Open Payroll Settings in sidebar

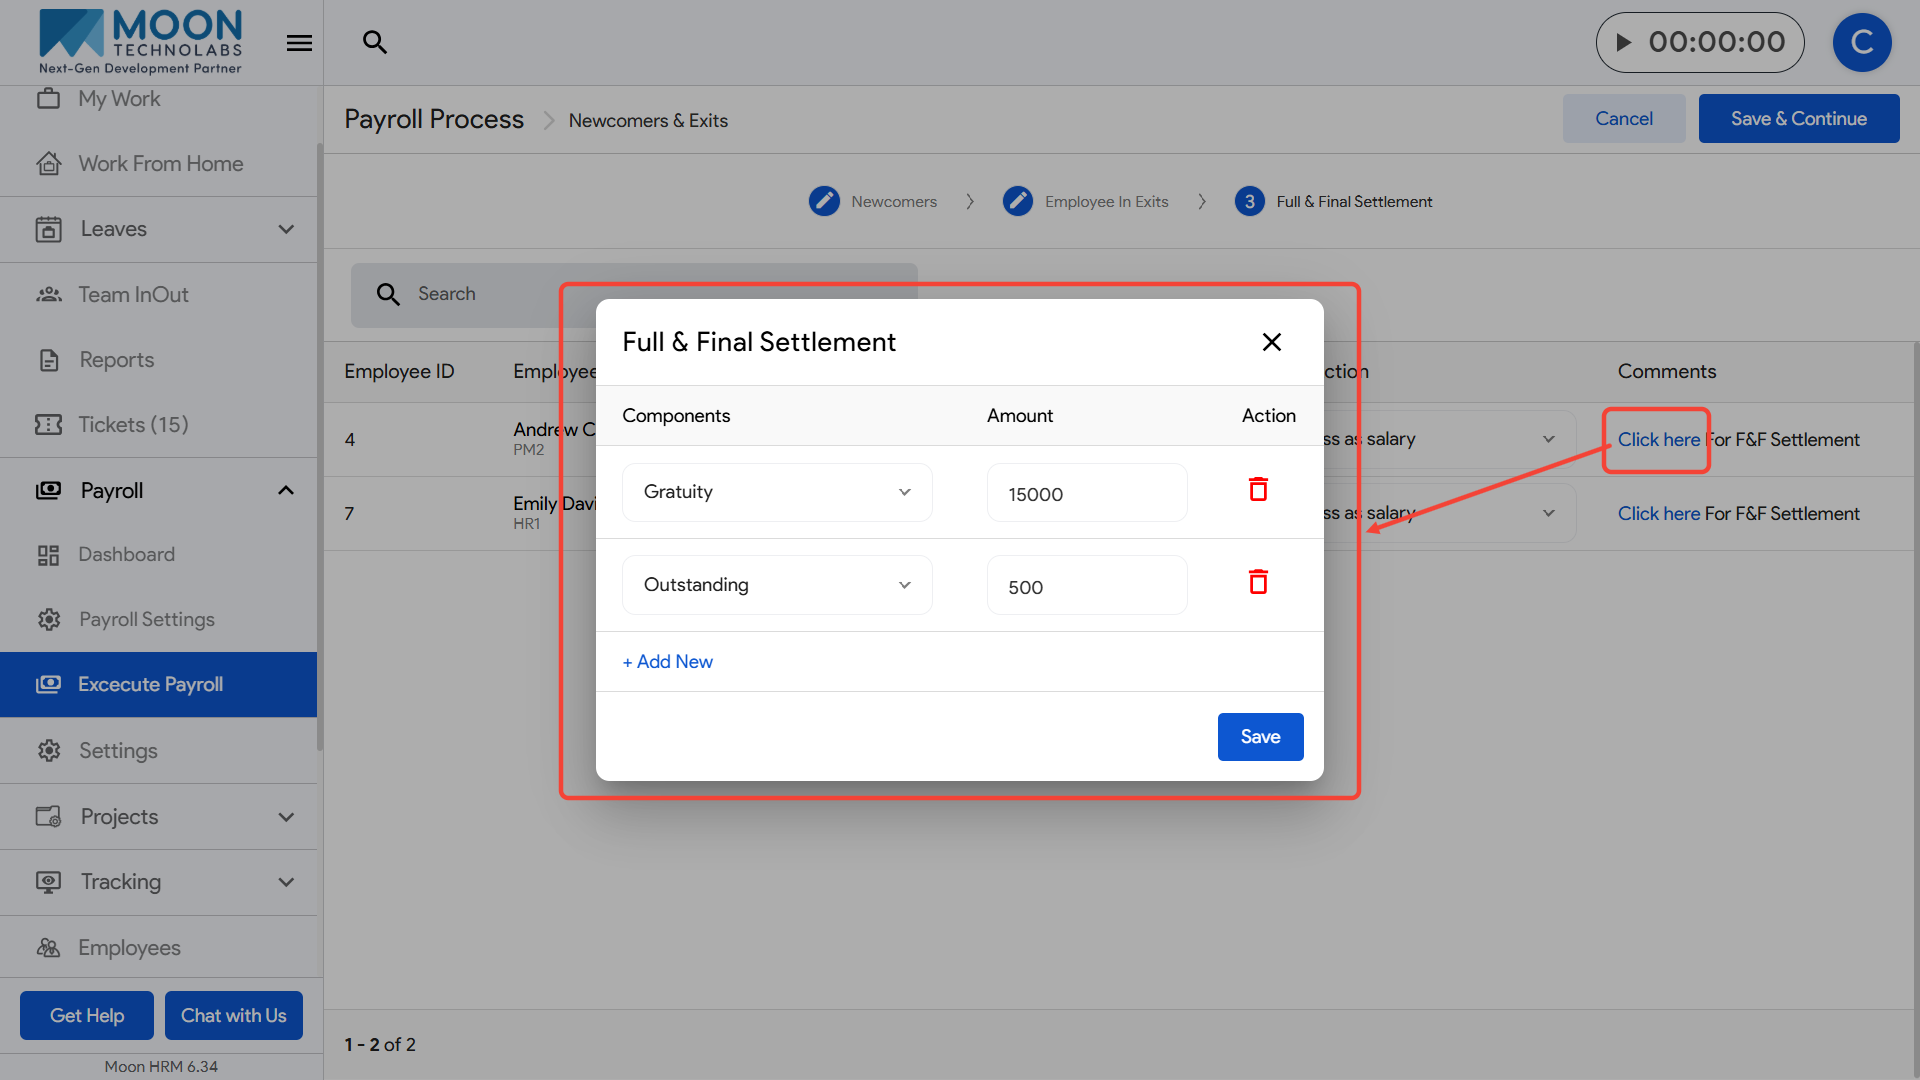(x=147, y=620)
